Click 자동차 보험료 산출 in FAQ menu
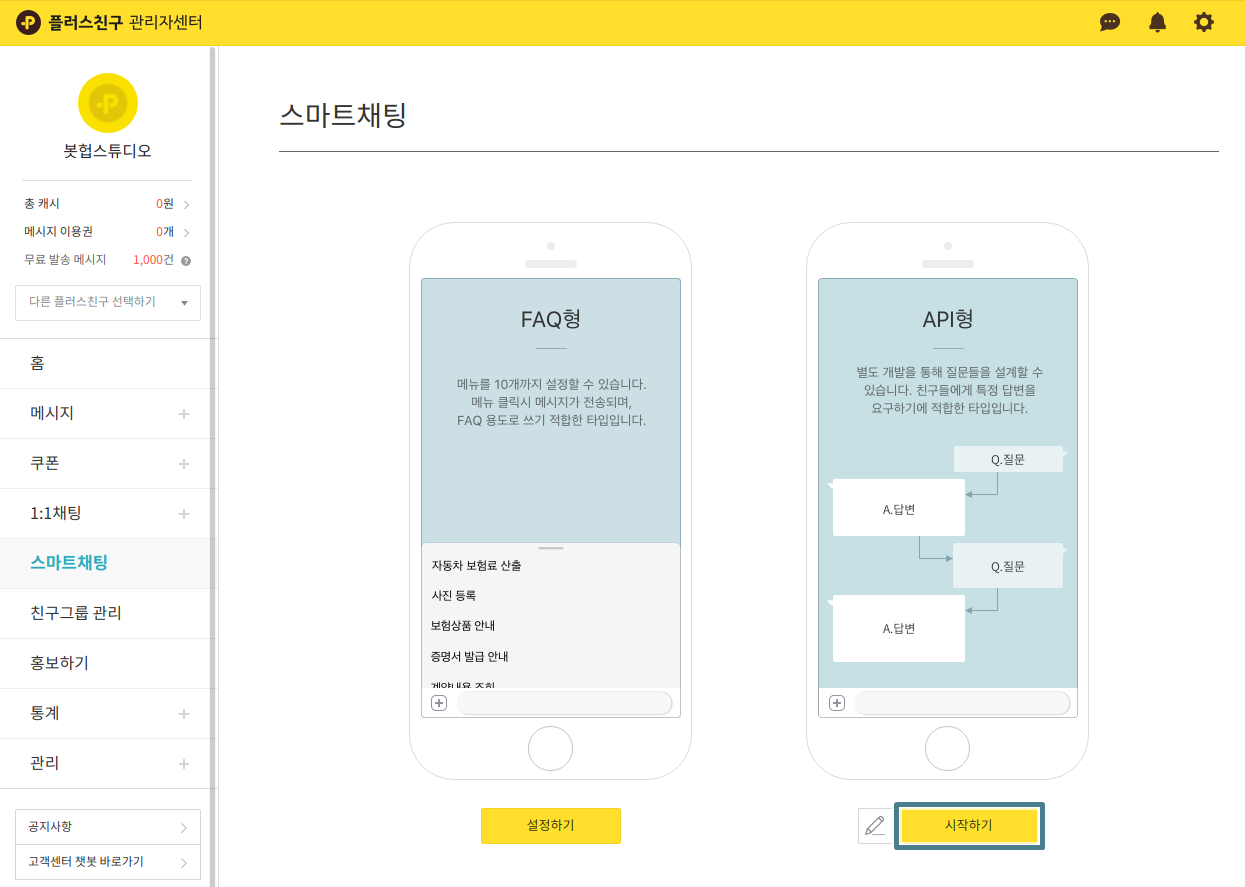 (476, 565)
